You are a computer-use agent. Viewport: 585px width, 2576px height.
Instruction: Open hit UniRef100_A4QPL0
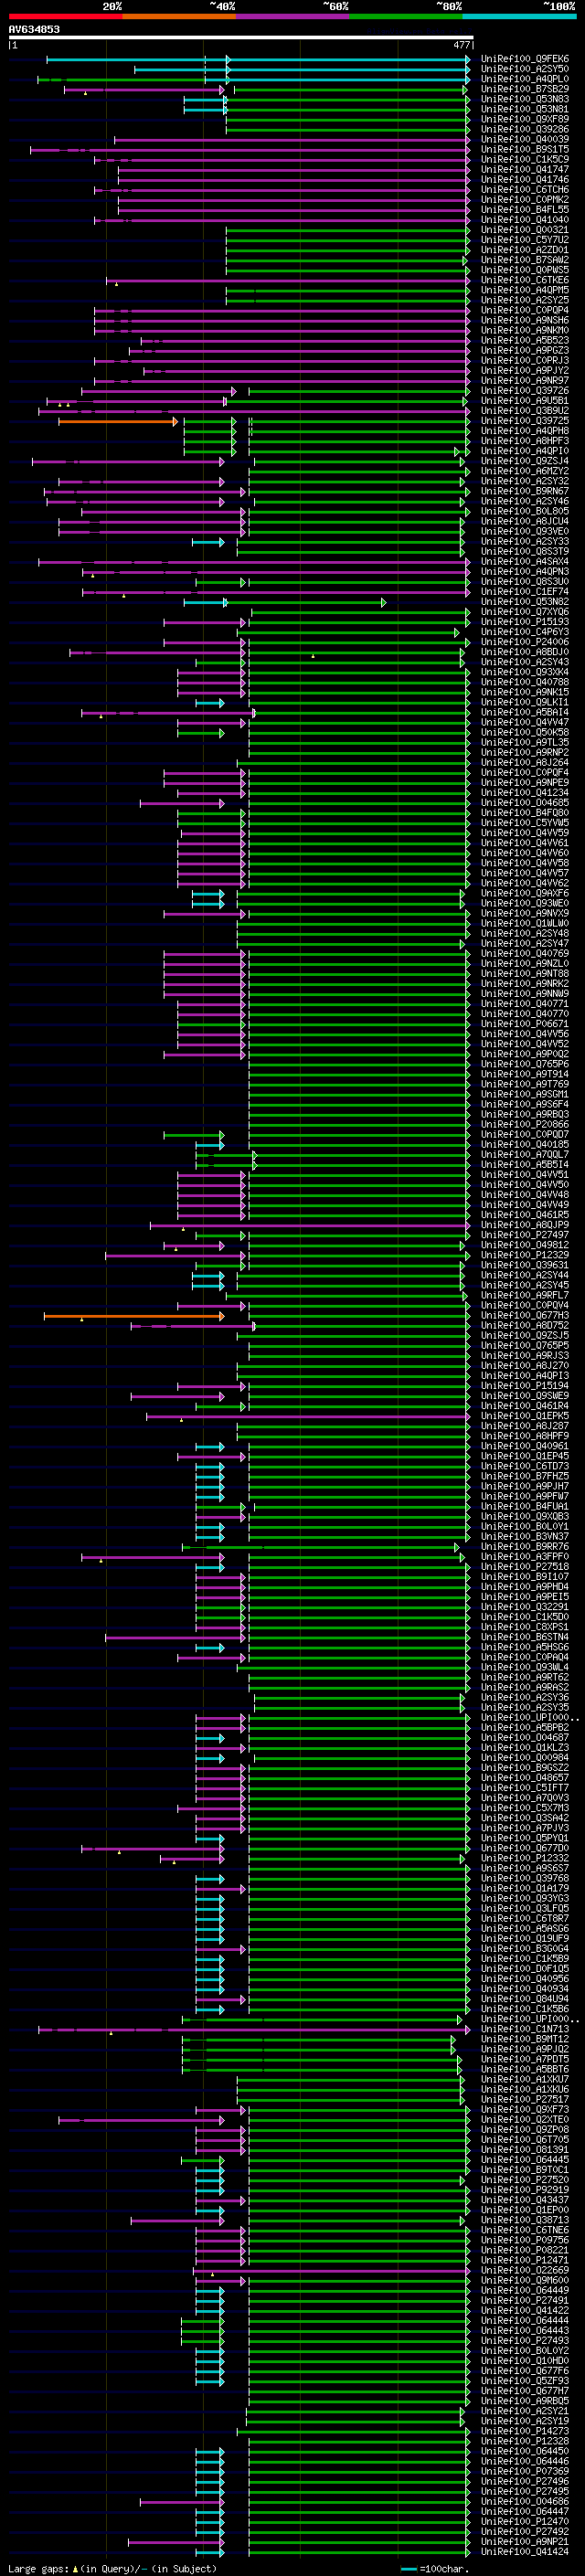(x=525, y=79)
